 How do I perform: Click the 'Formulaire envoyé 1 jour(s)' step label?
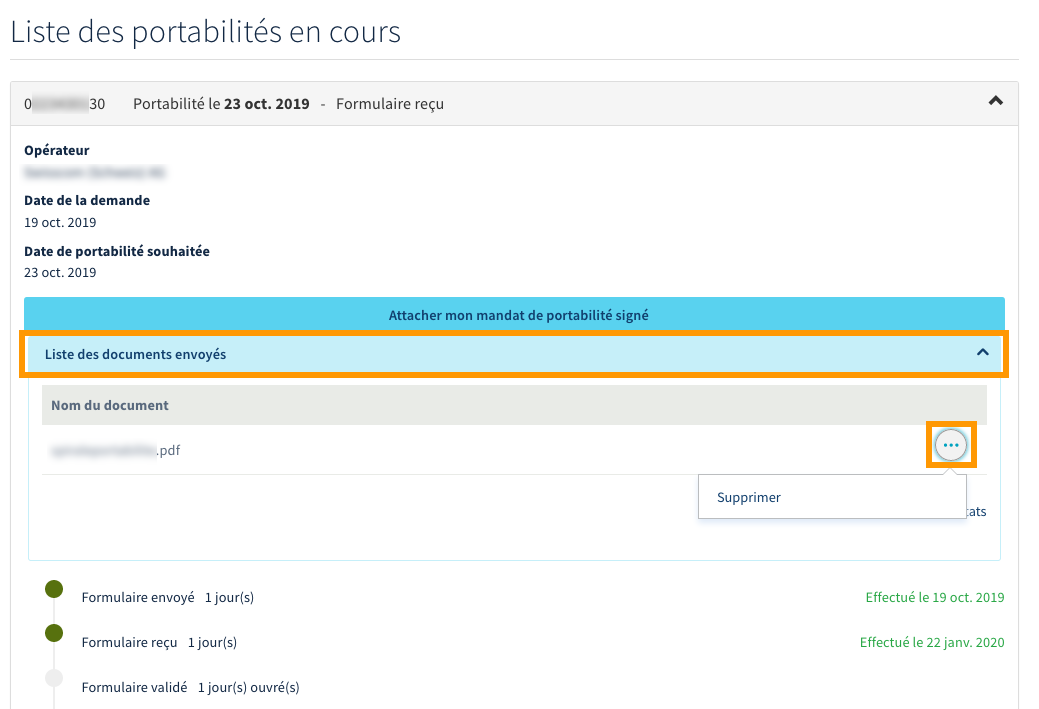click(x=167, y=598)
